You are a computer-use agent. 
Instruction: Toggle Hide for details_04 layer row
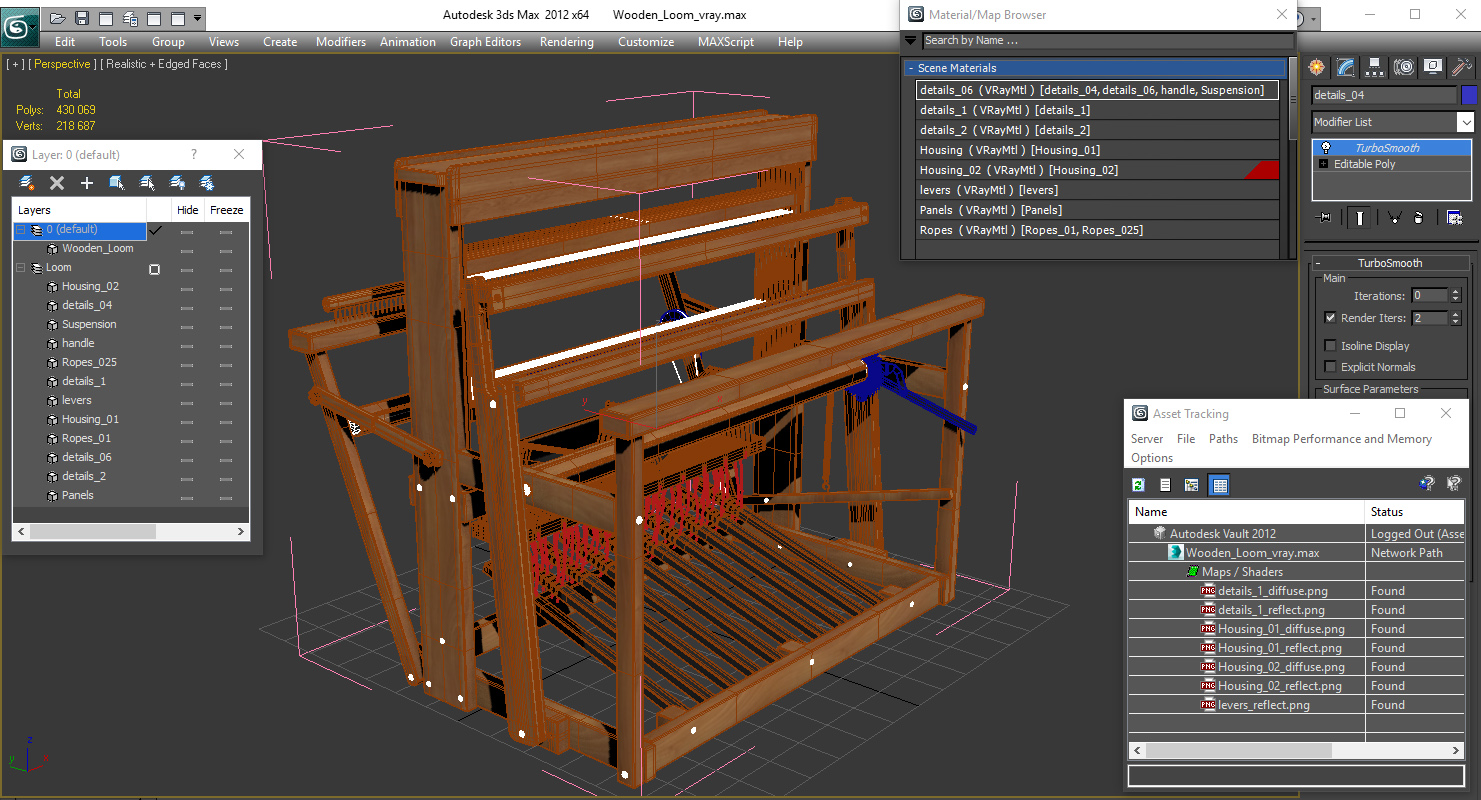187,306
